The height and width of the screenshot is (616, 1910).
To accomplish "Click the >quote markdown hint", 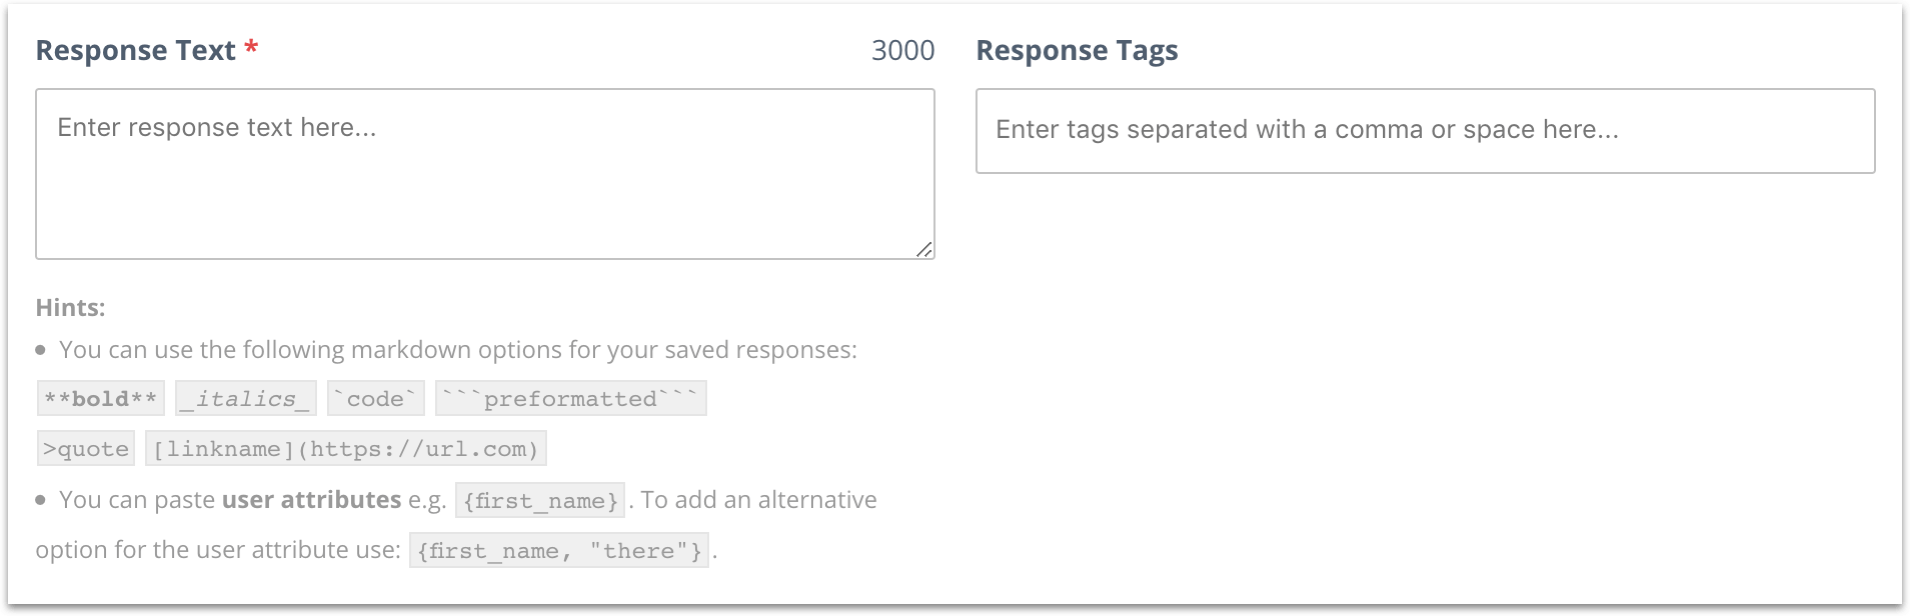I will tap(86, 448).
